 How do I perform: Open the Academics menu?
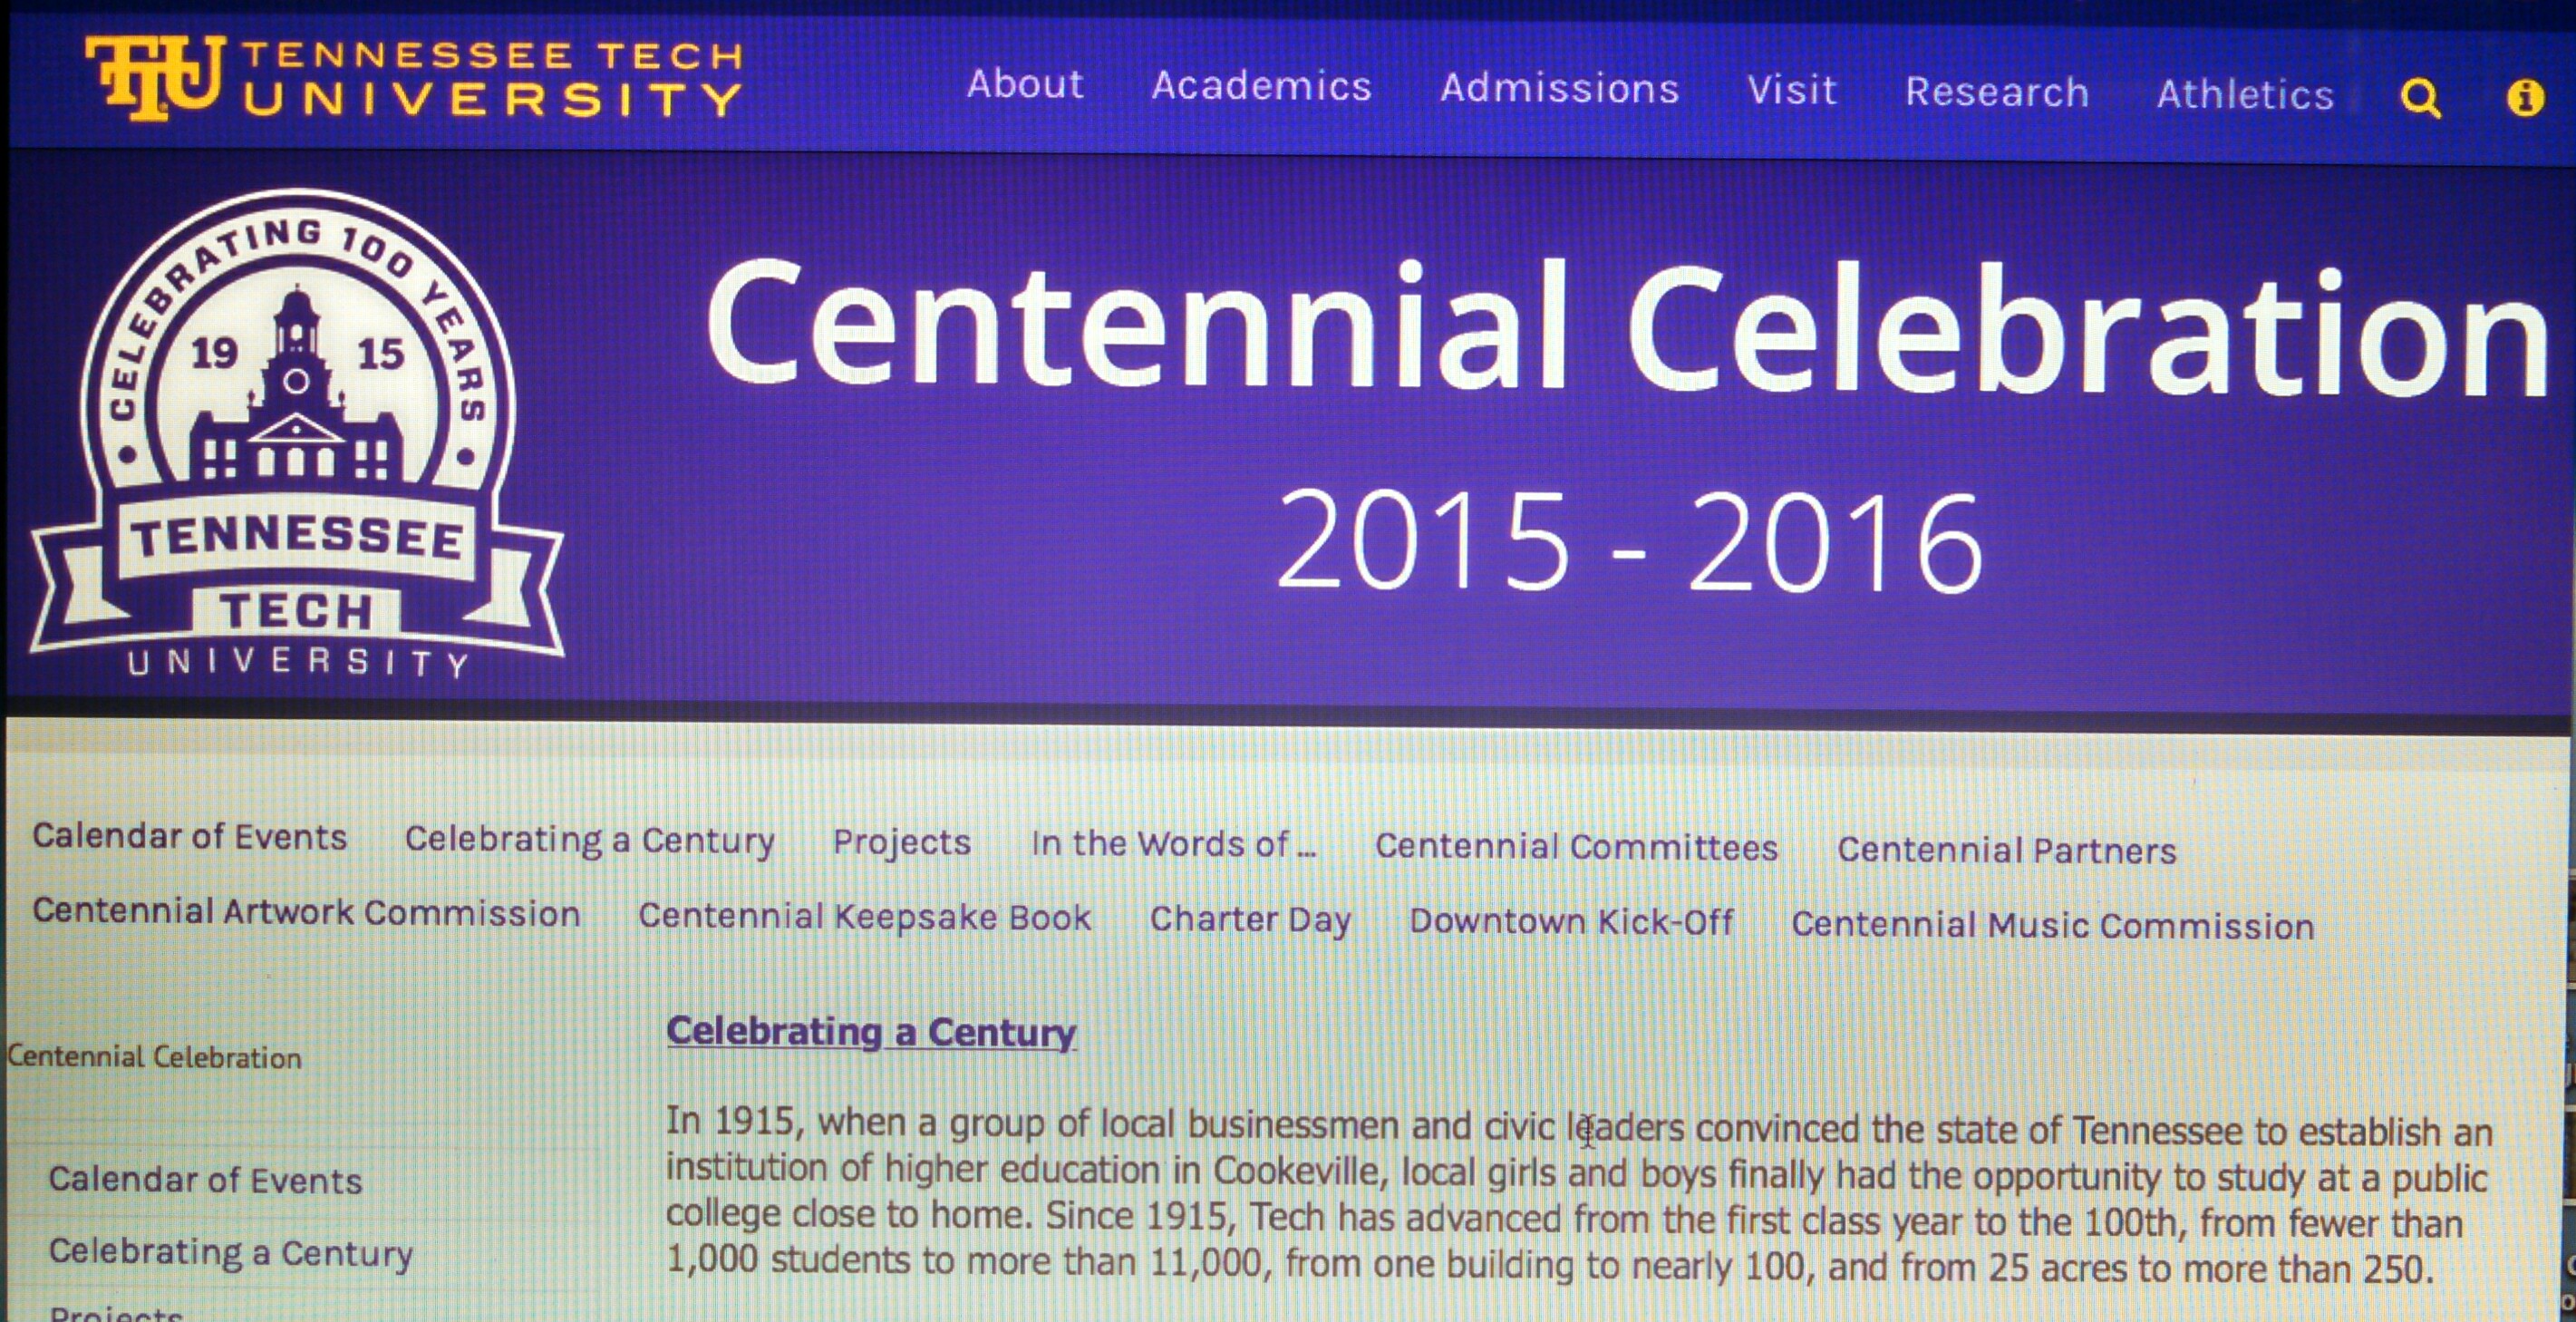click(x=1261, y=86)
